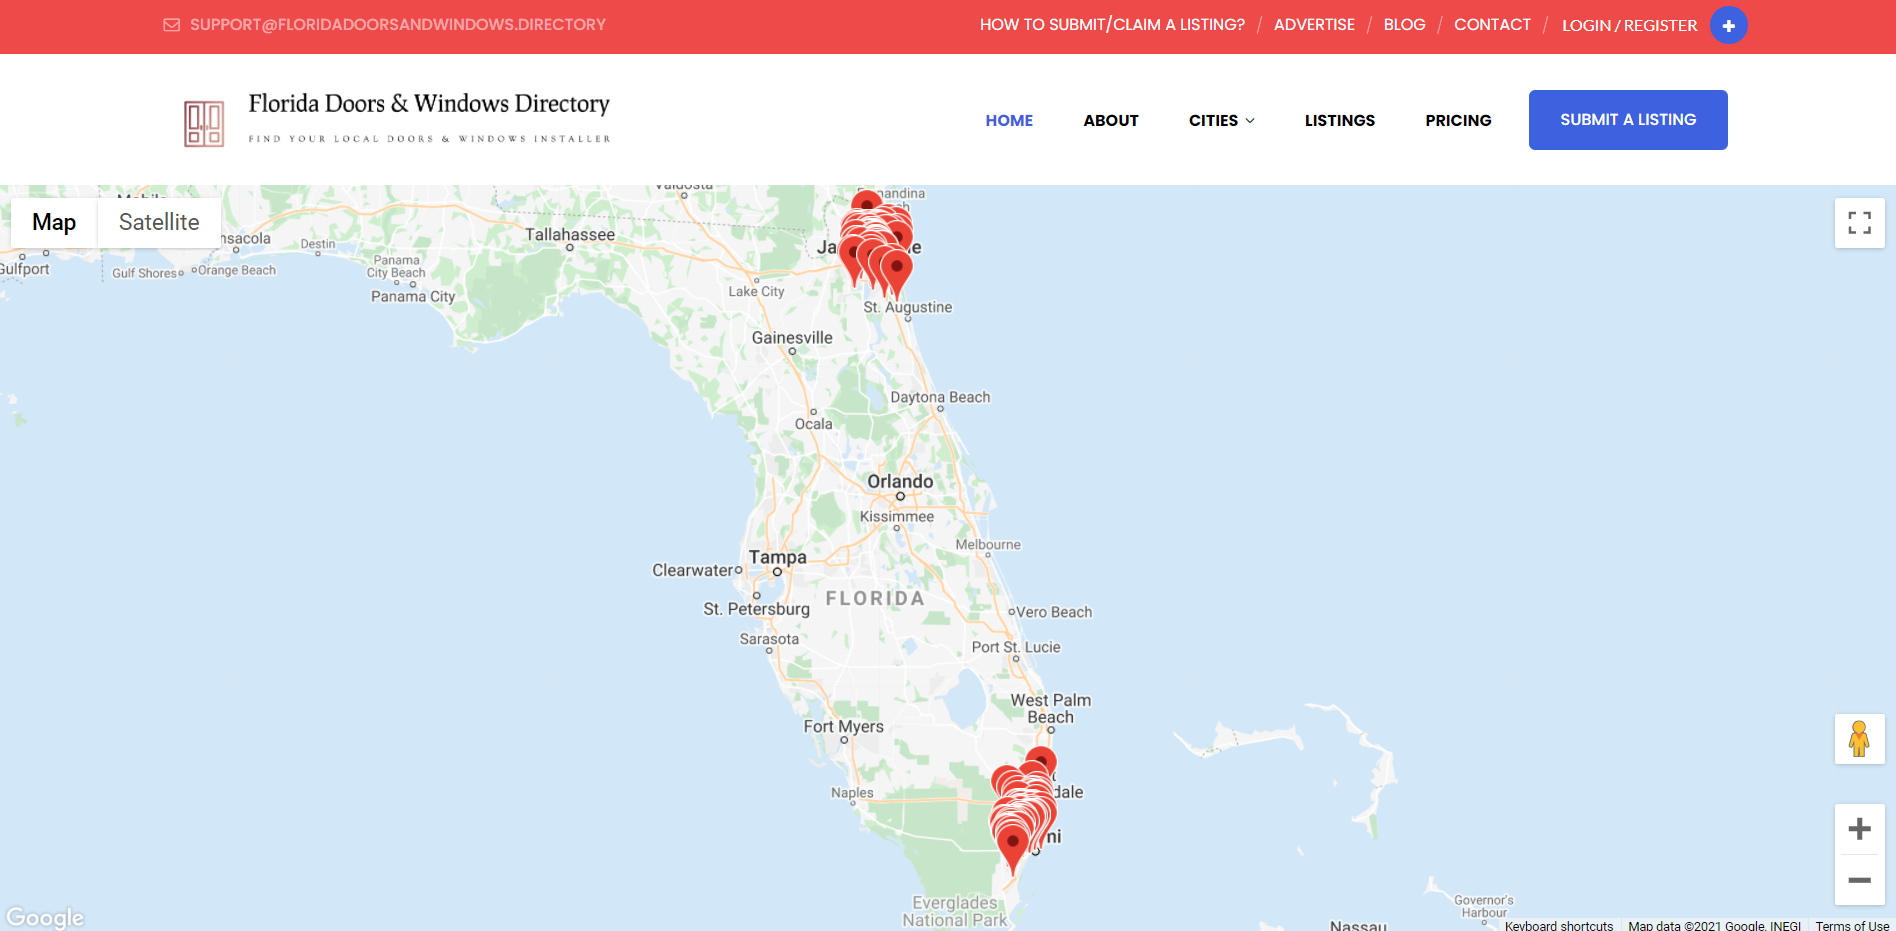Open the Listings page
Screen dimensions: 1896x931
pos(1339,120)
